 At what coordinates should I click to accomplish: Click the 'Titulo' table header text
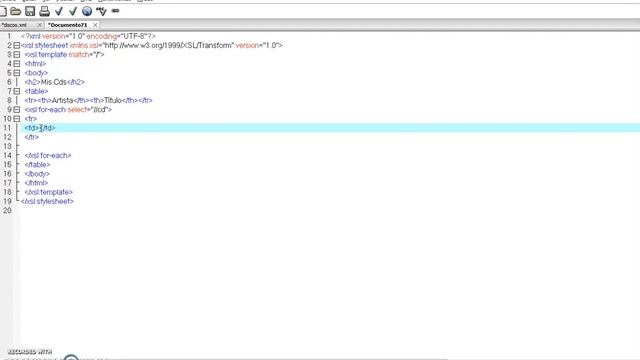pyautogui.click(x=113, y=100)
